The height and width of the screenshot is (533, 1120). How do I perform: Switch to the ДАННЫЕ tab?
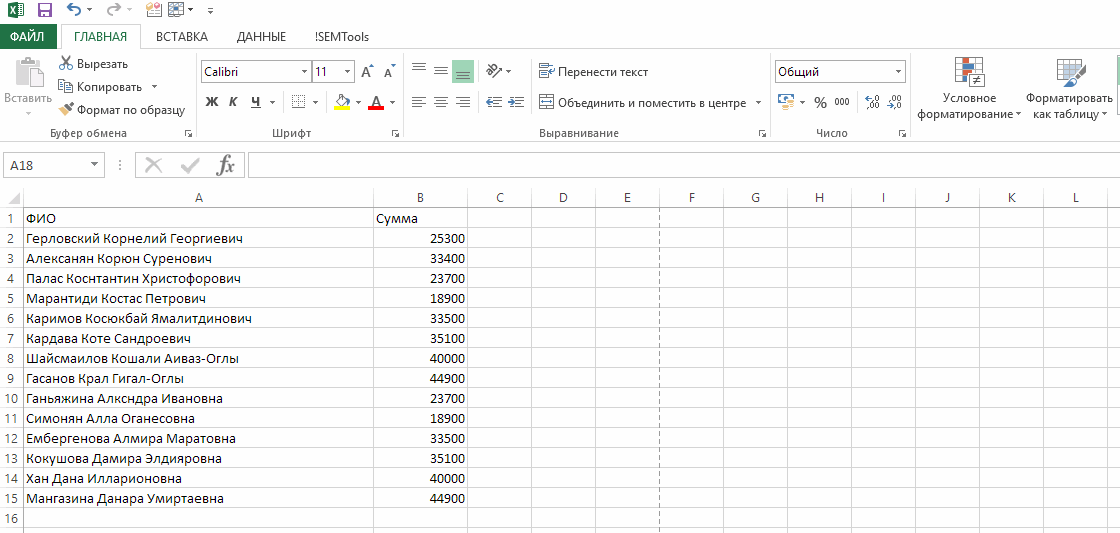point(261,36)
